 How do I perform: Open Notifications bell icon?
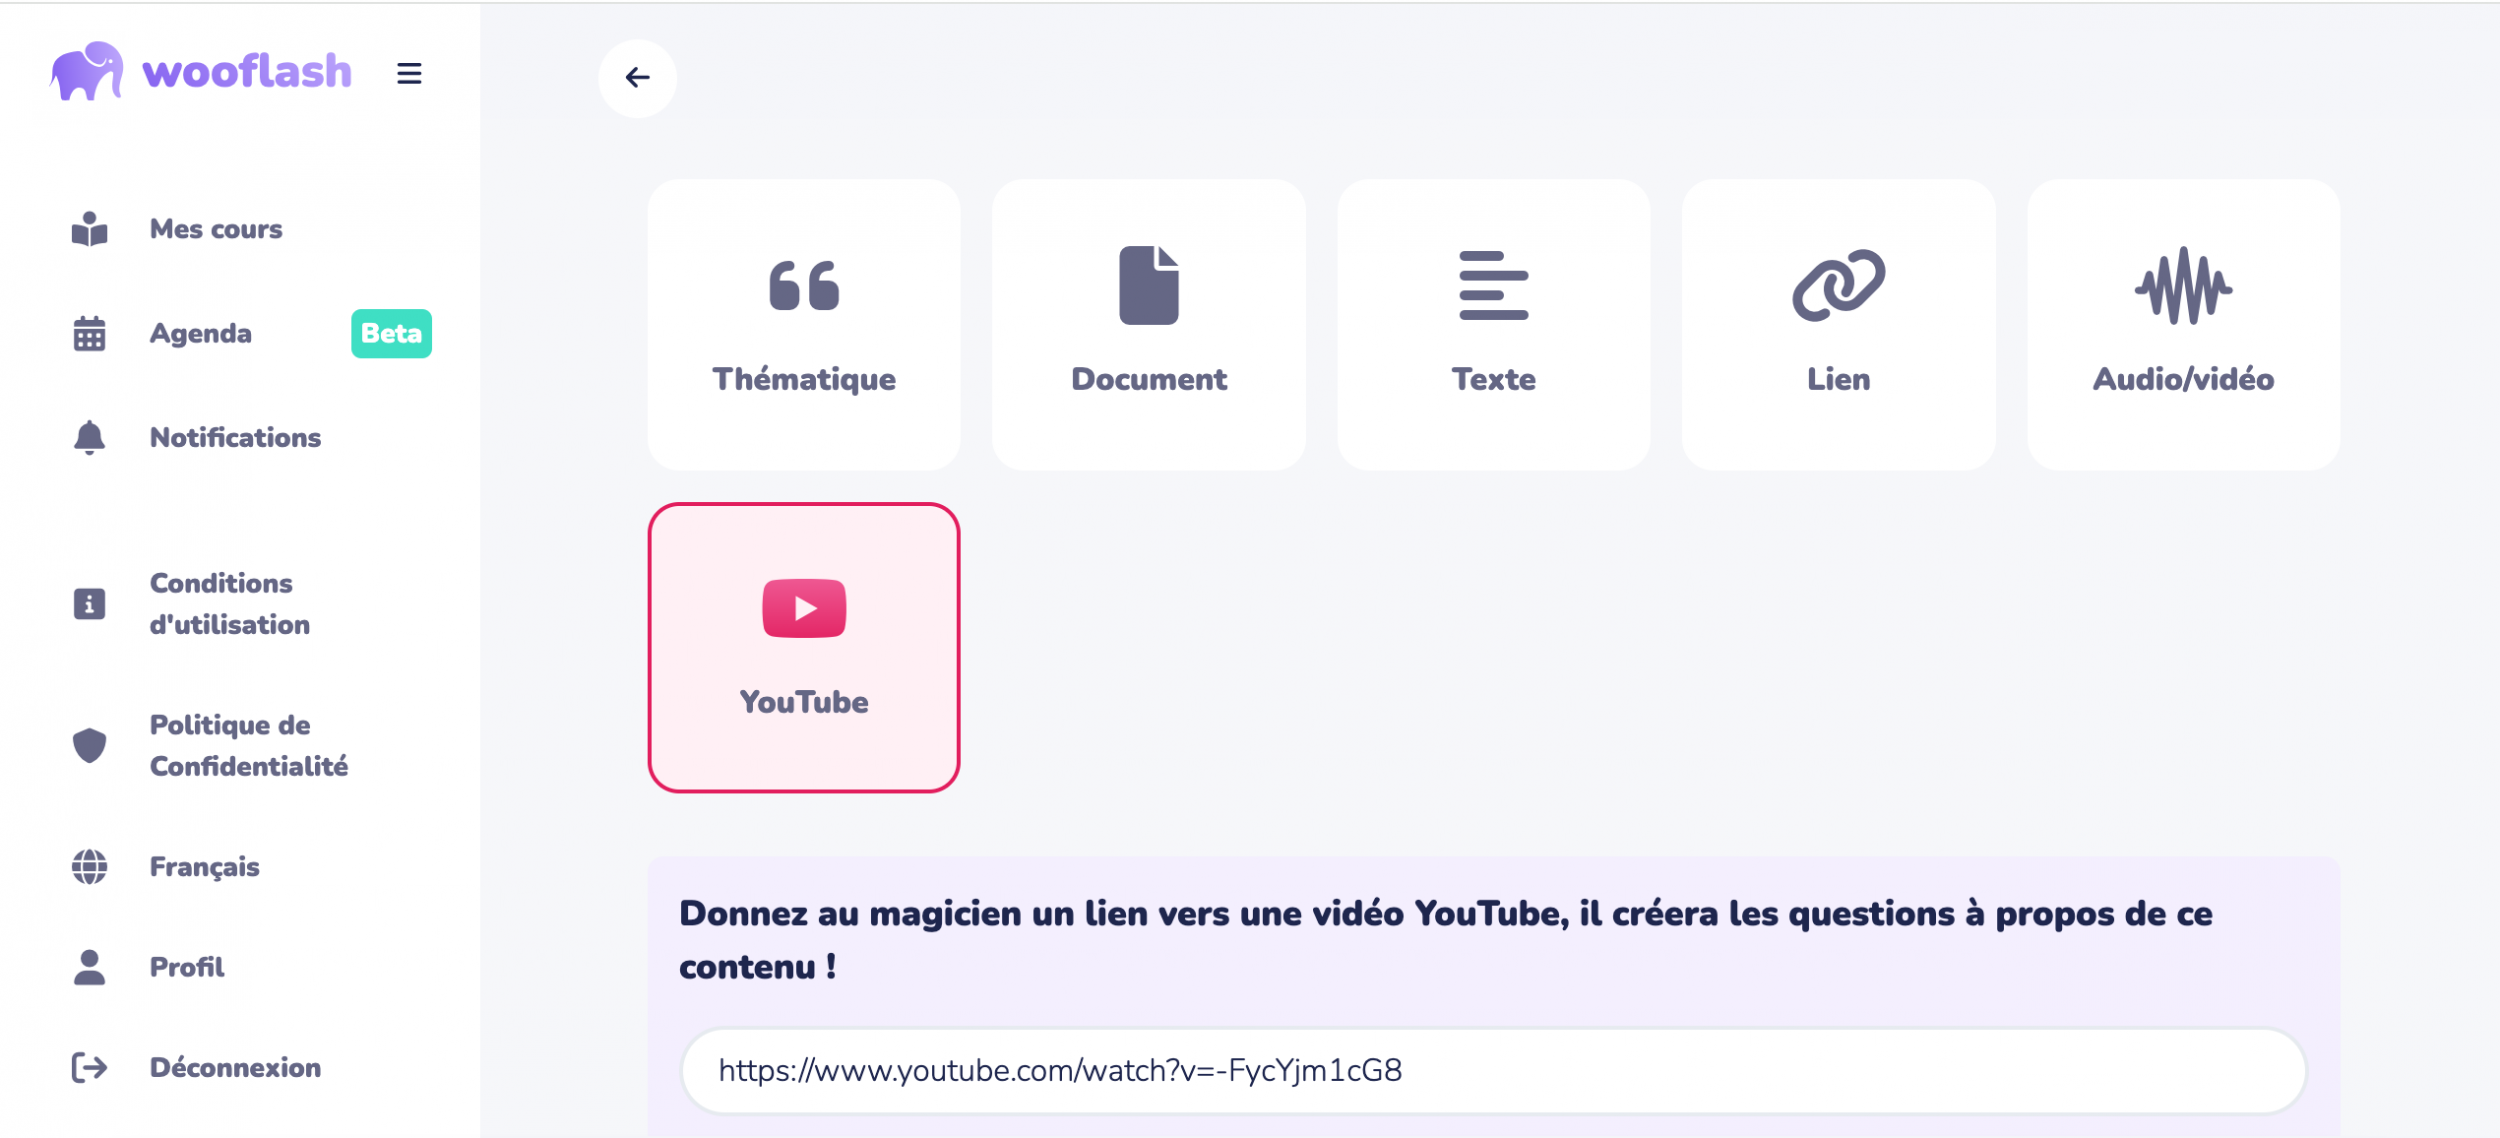(x=89, y=438)
